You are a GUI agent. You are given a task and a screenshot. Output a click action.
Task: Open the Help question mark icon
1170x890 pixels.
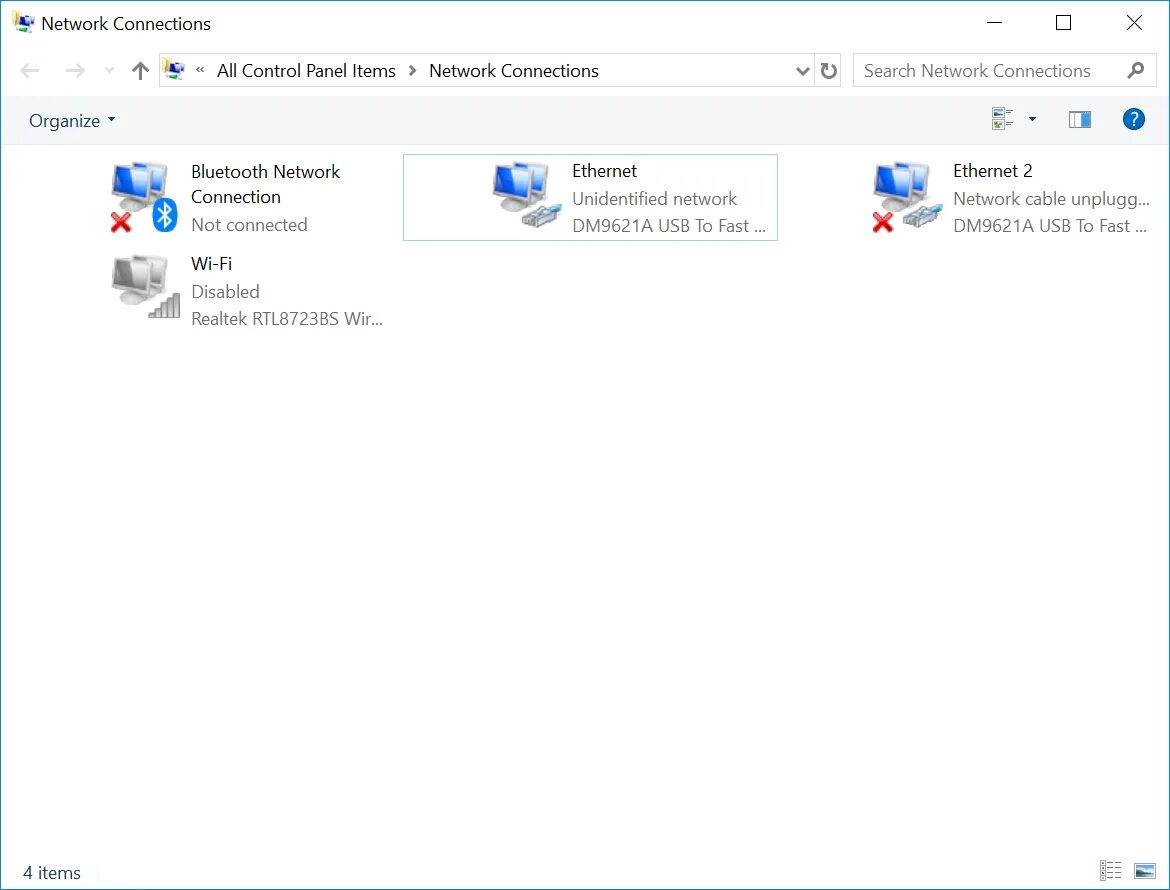(1133, 119)
